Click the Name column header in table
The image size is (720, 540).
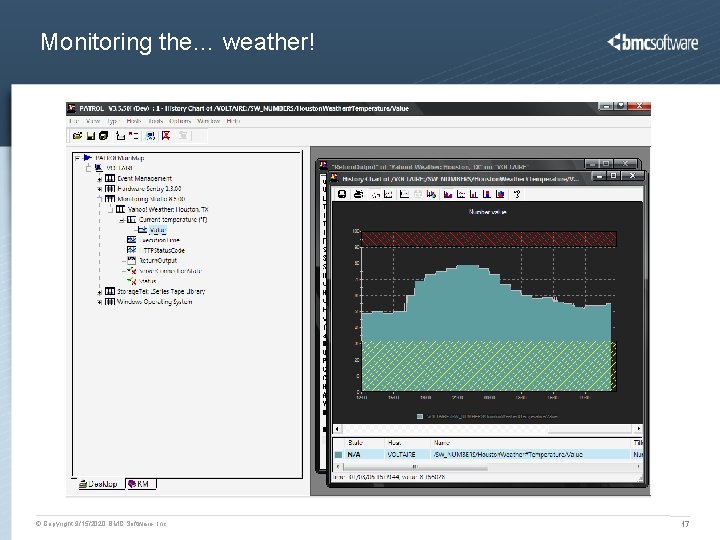[530, 443]
